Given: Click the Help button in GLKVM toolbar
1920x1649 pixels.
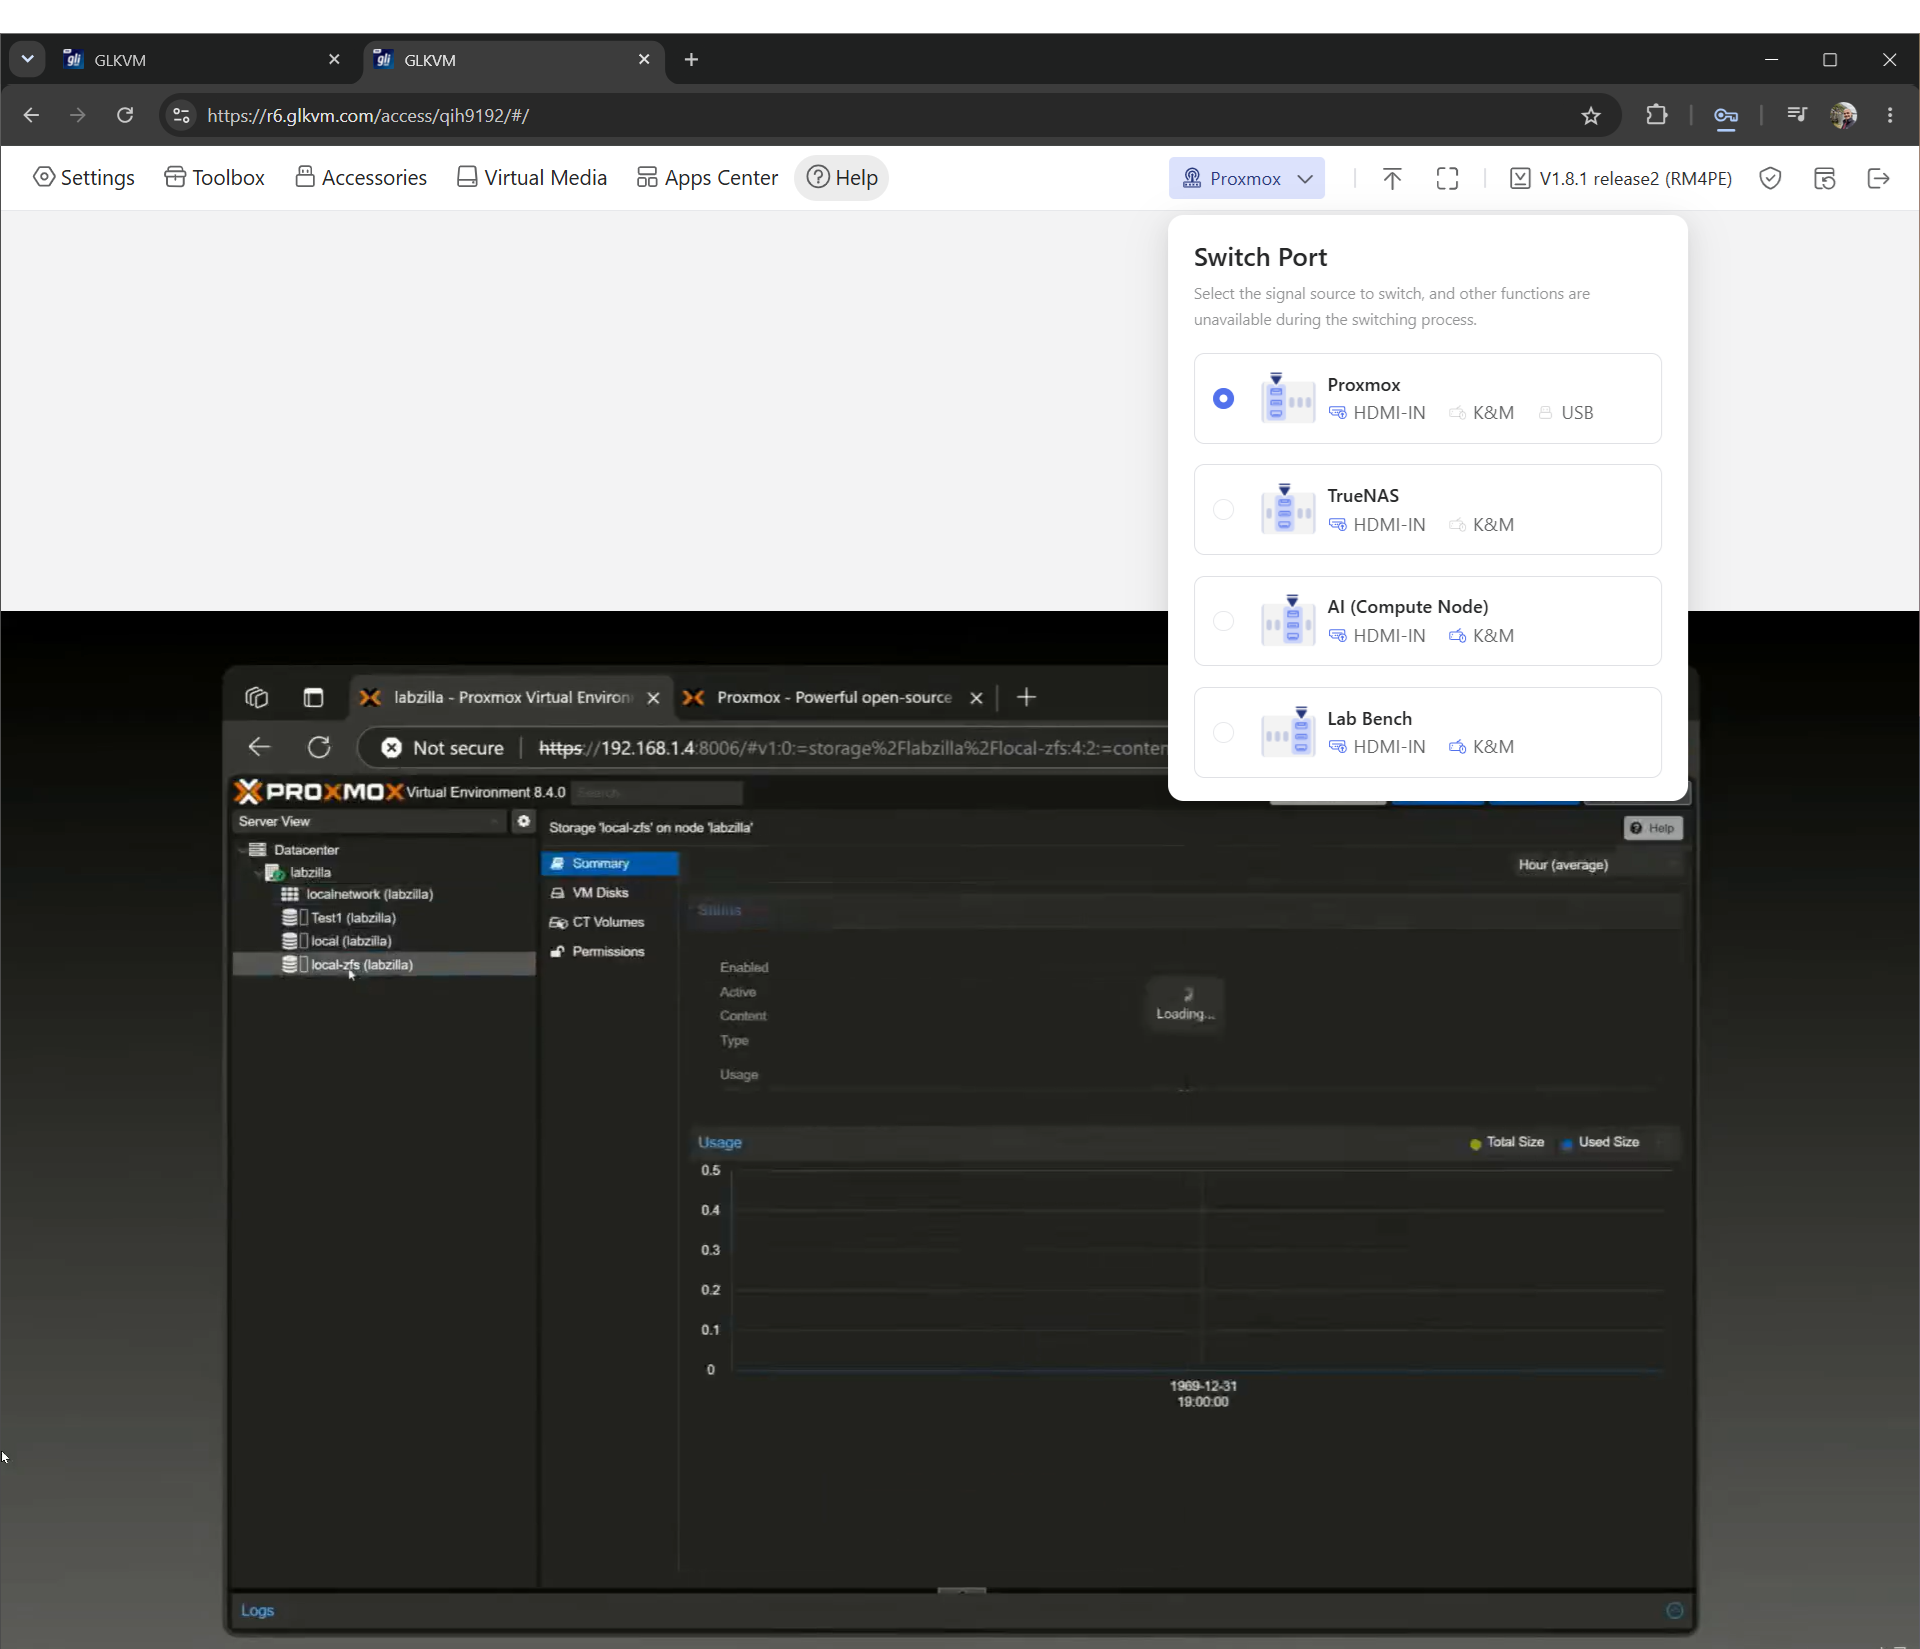Looking at the screenshot, I should coord(842,178).
